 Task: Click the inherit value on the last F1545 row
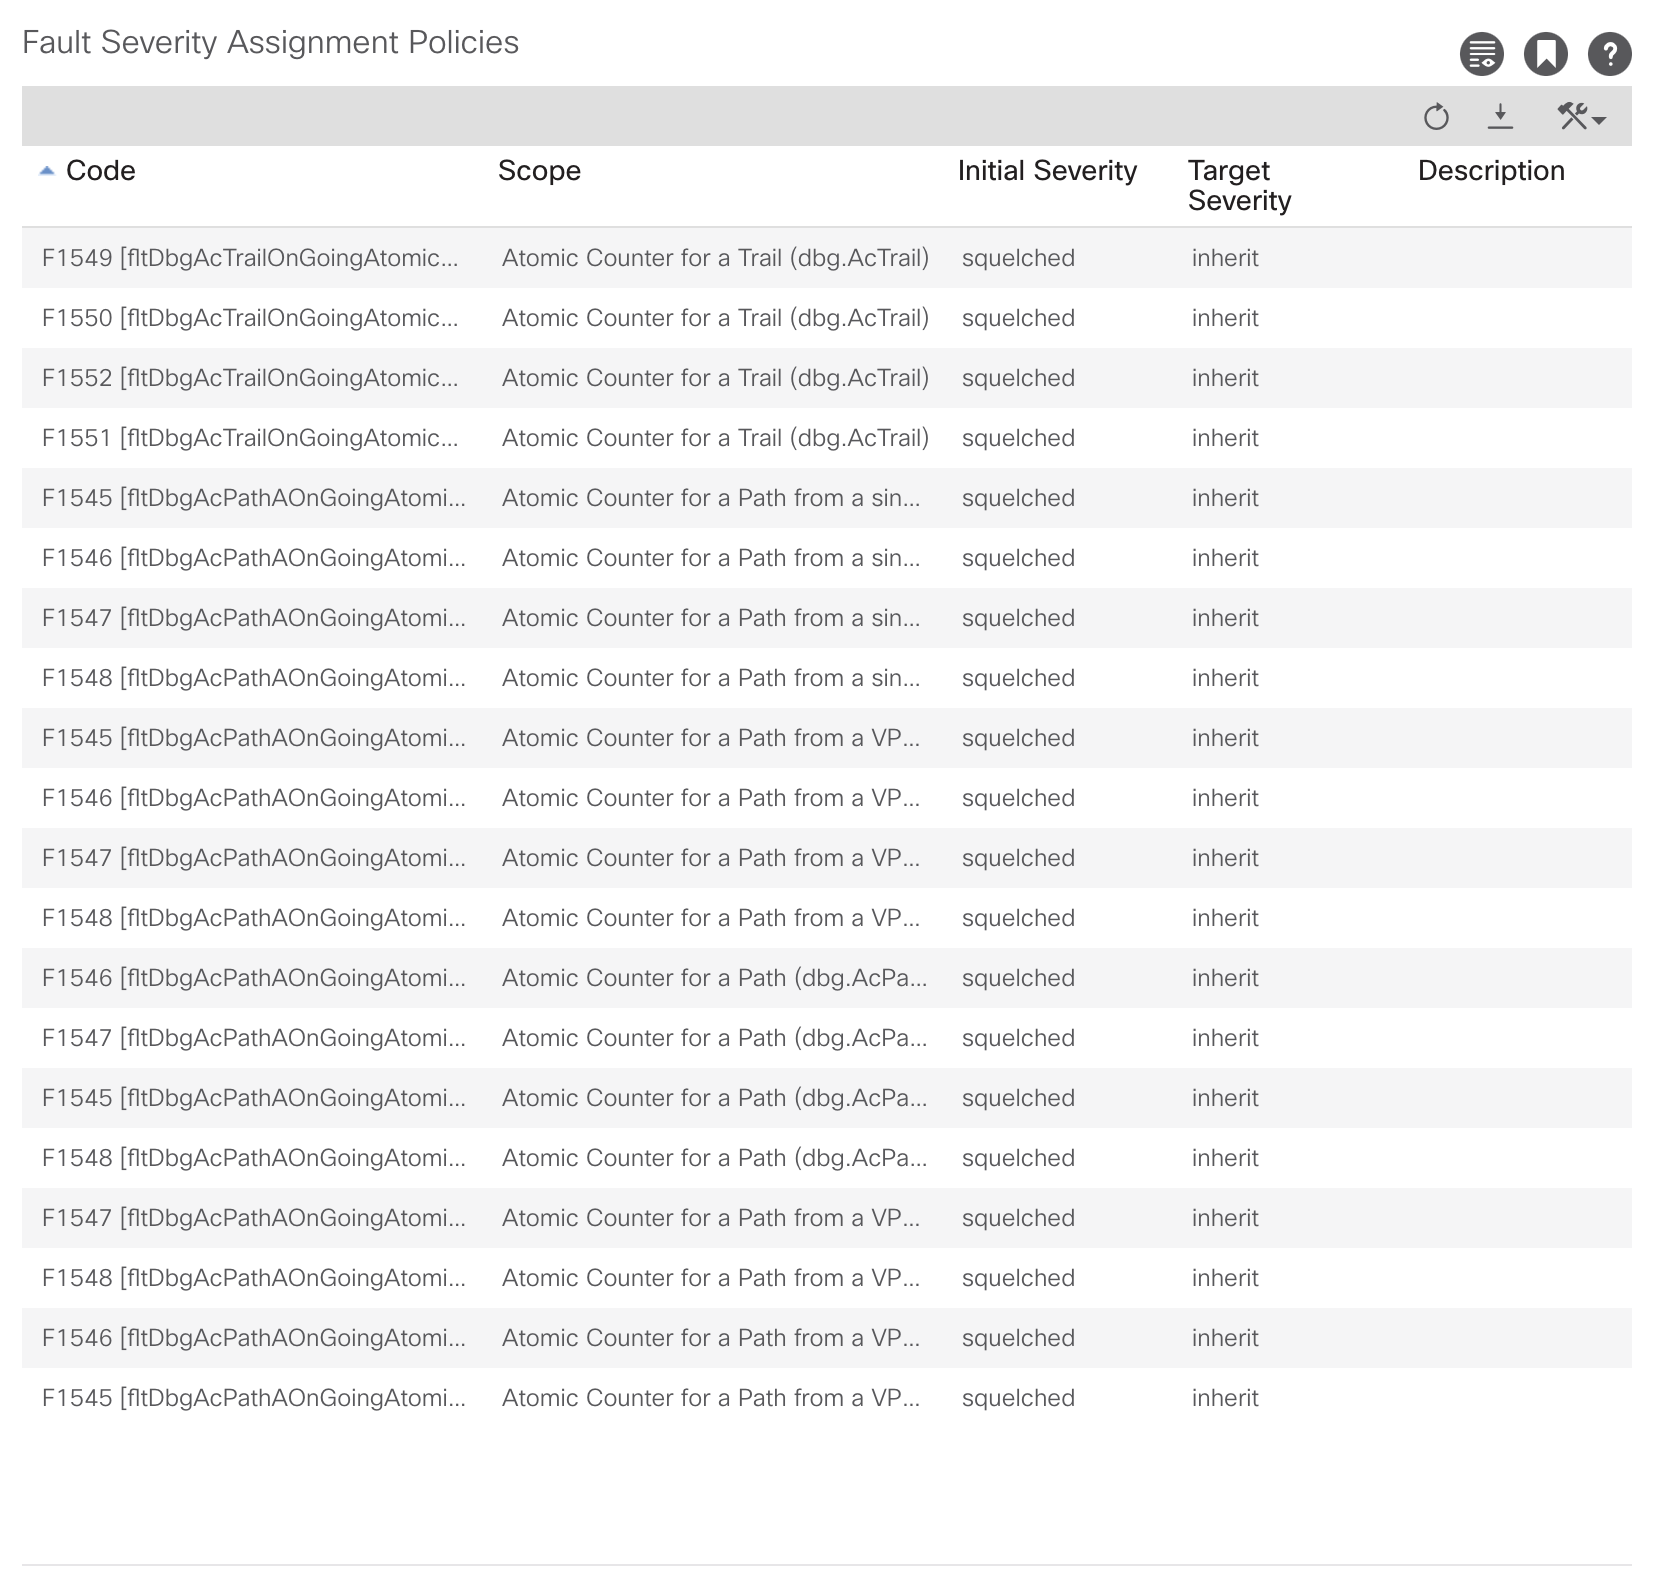click(x=1224, y=1398)
